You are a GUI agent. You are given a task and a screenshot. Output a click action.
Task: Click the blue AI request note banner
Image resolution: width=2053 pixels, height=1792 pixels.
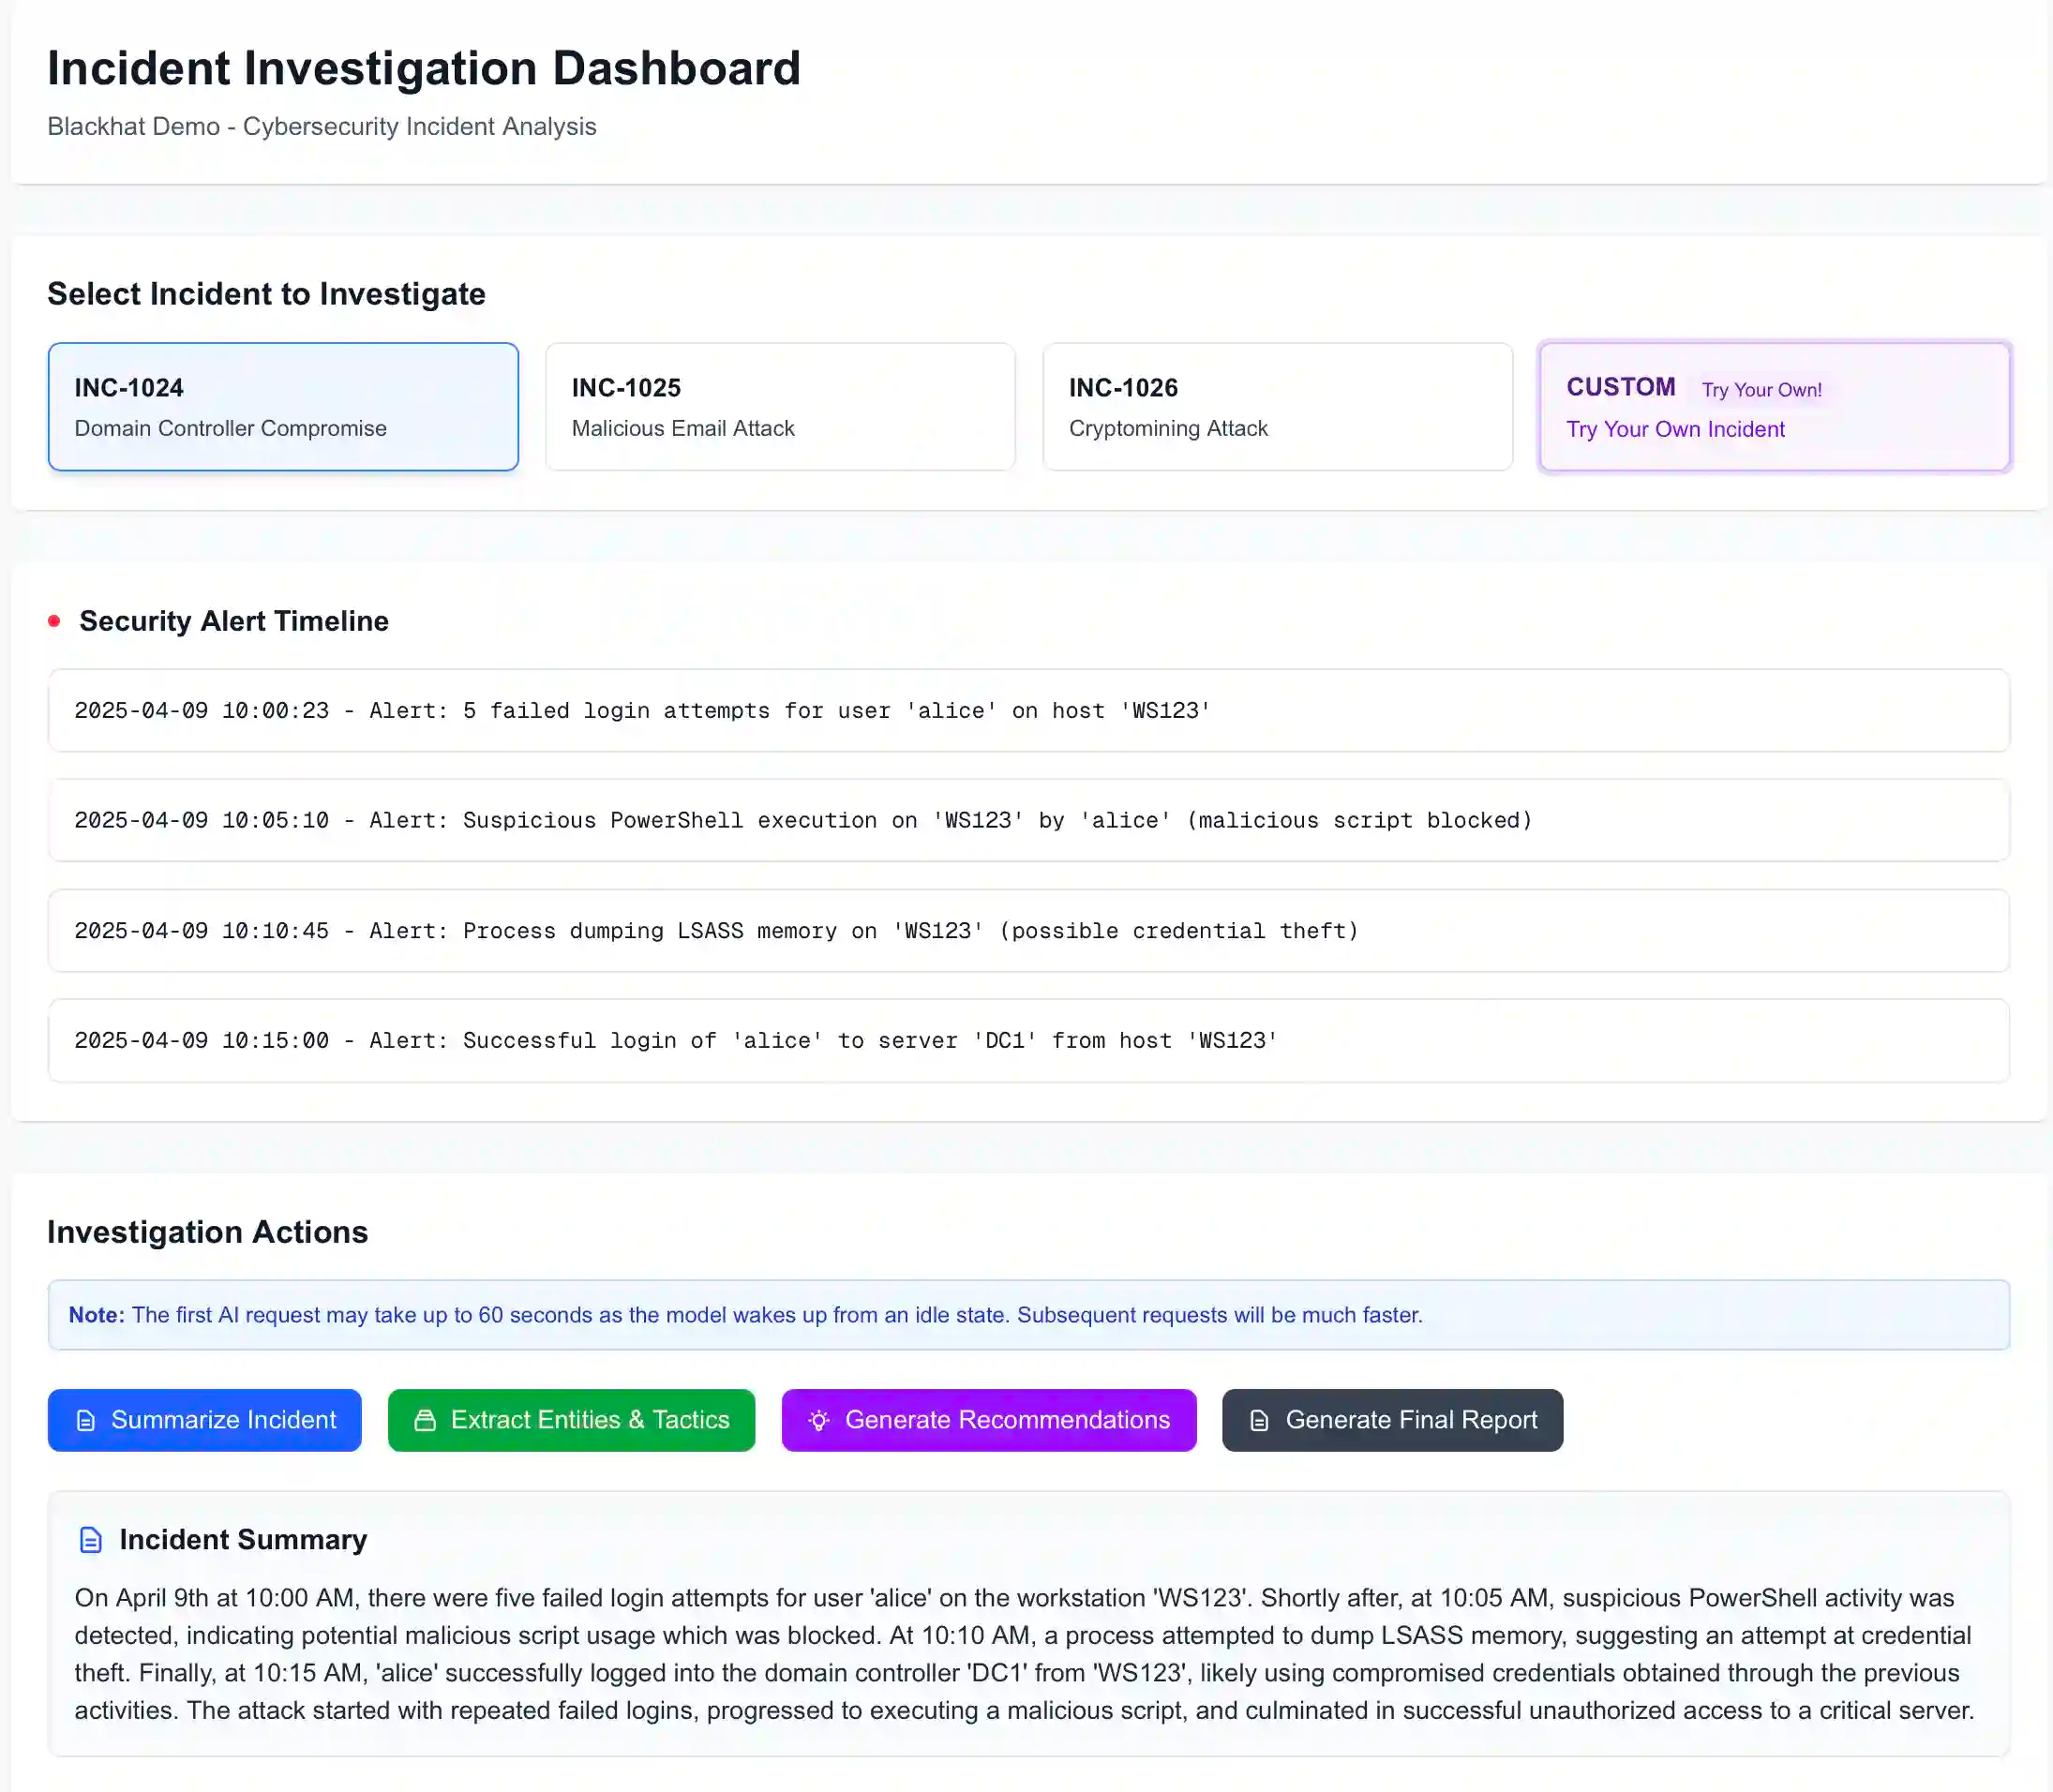pos(1028,1315)
